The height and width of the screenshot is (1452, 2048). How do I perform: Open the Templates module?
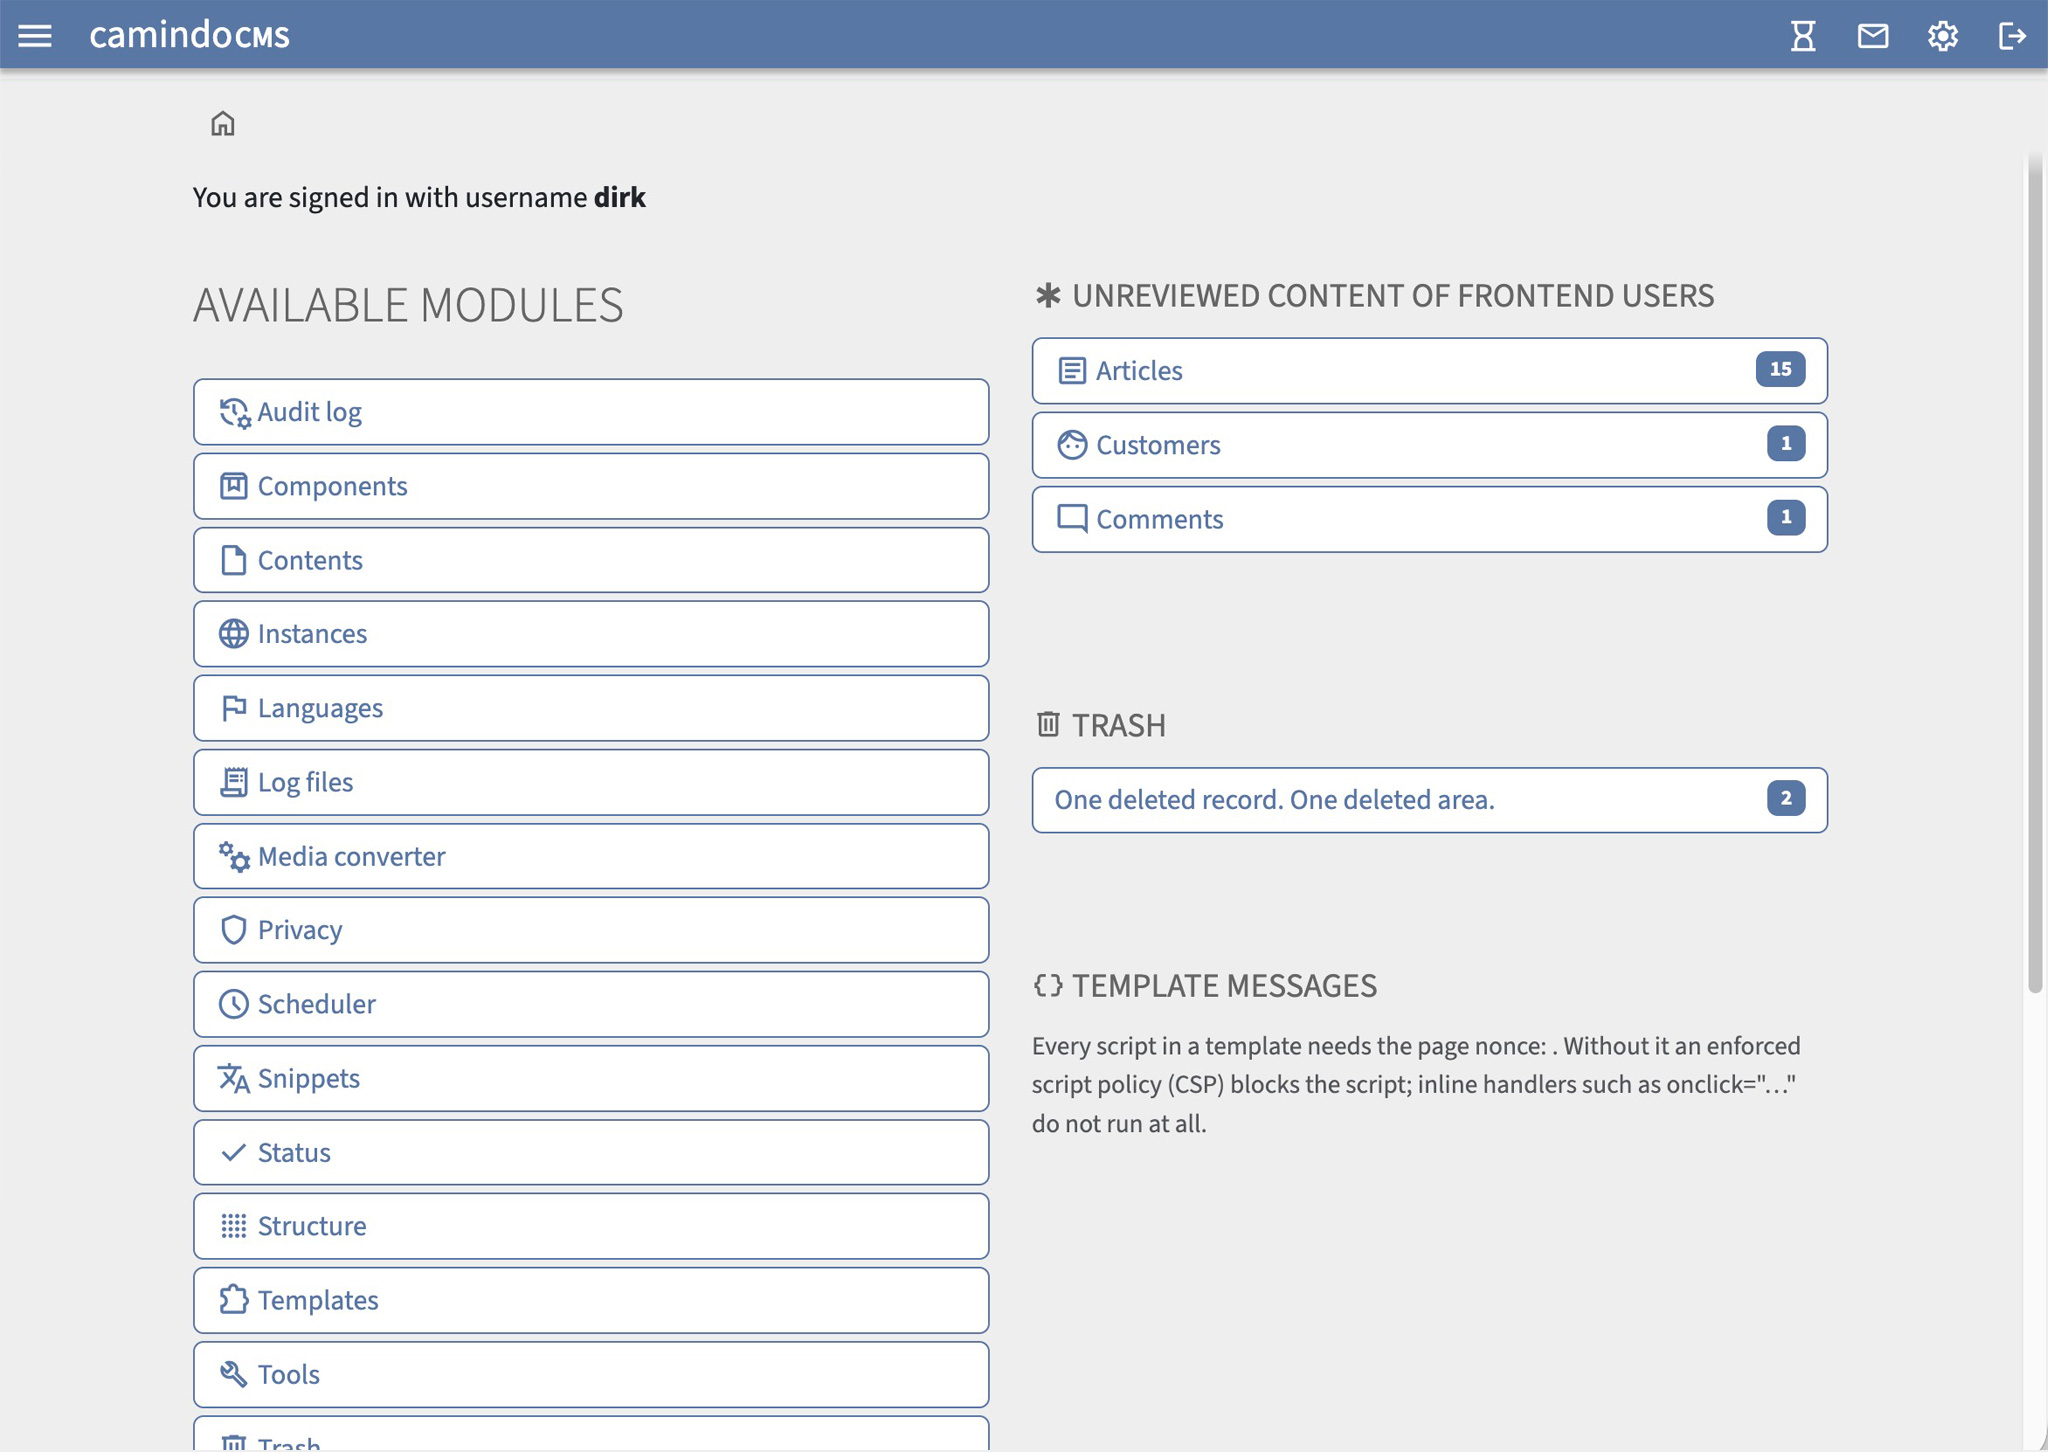591,1300
